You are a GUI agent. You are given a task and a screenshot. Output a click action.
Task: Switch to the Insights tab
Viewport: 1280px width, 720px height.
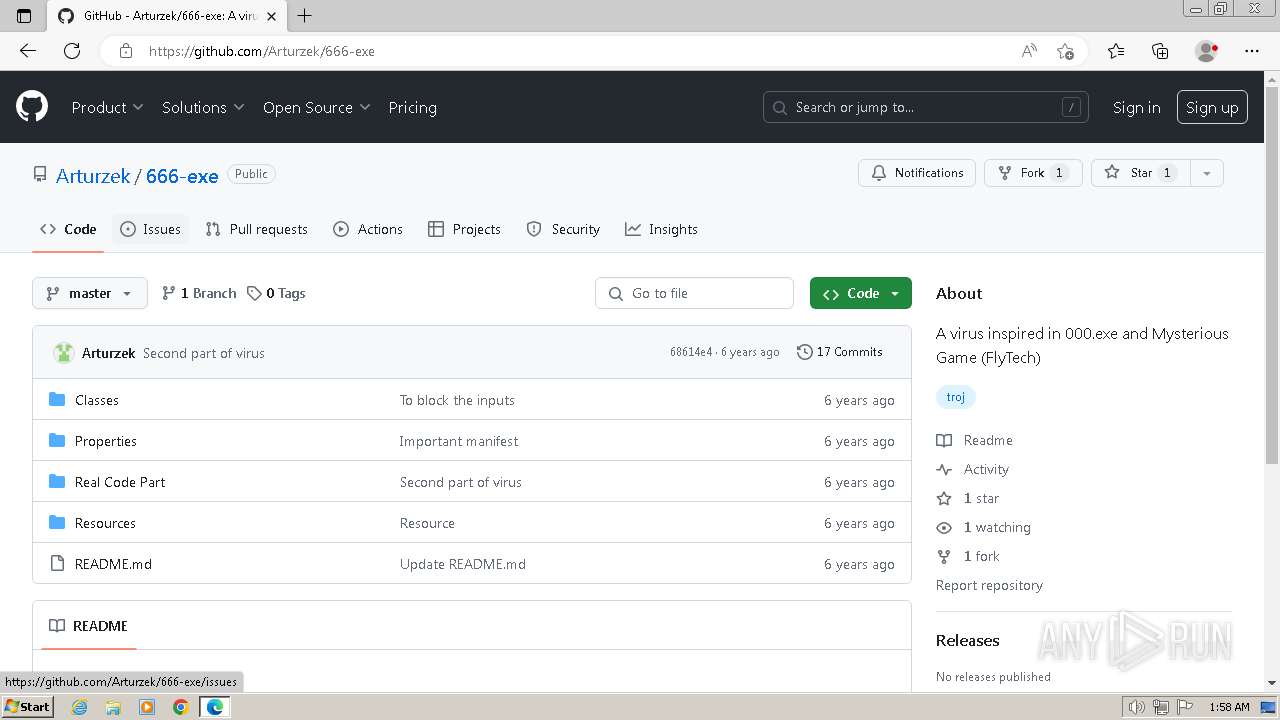pos(661,229)
